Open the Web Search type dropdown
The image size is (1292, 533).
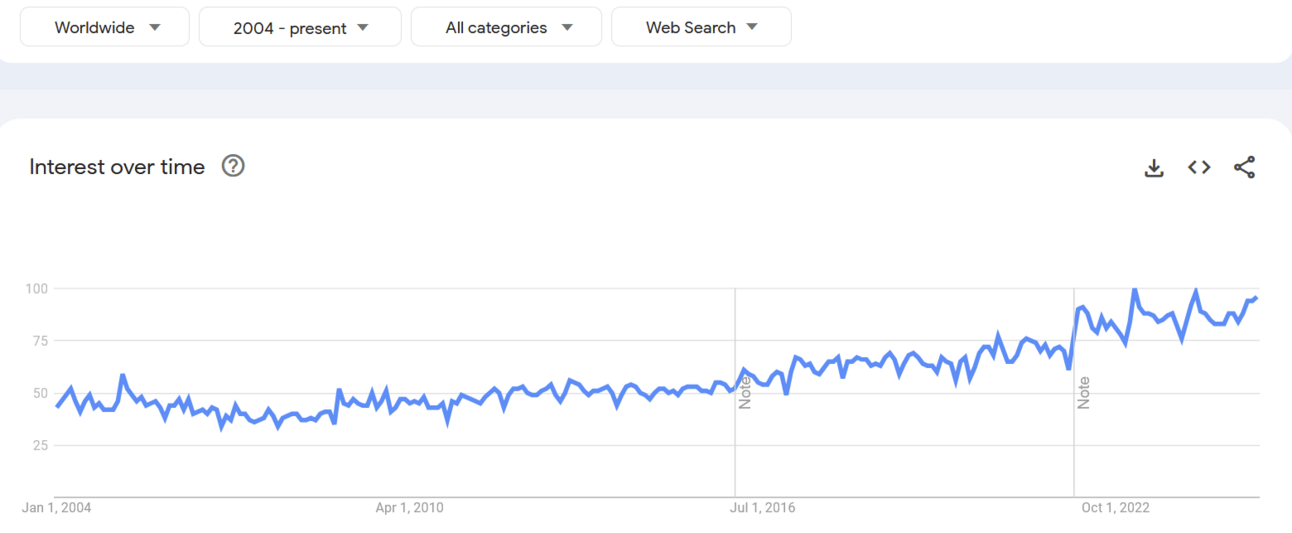[701, 27]
